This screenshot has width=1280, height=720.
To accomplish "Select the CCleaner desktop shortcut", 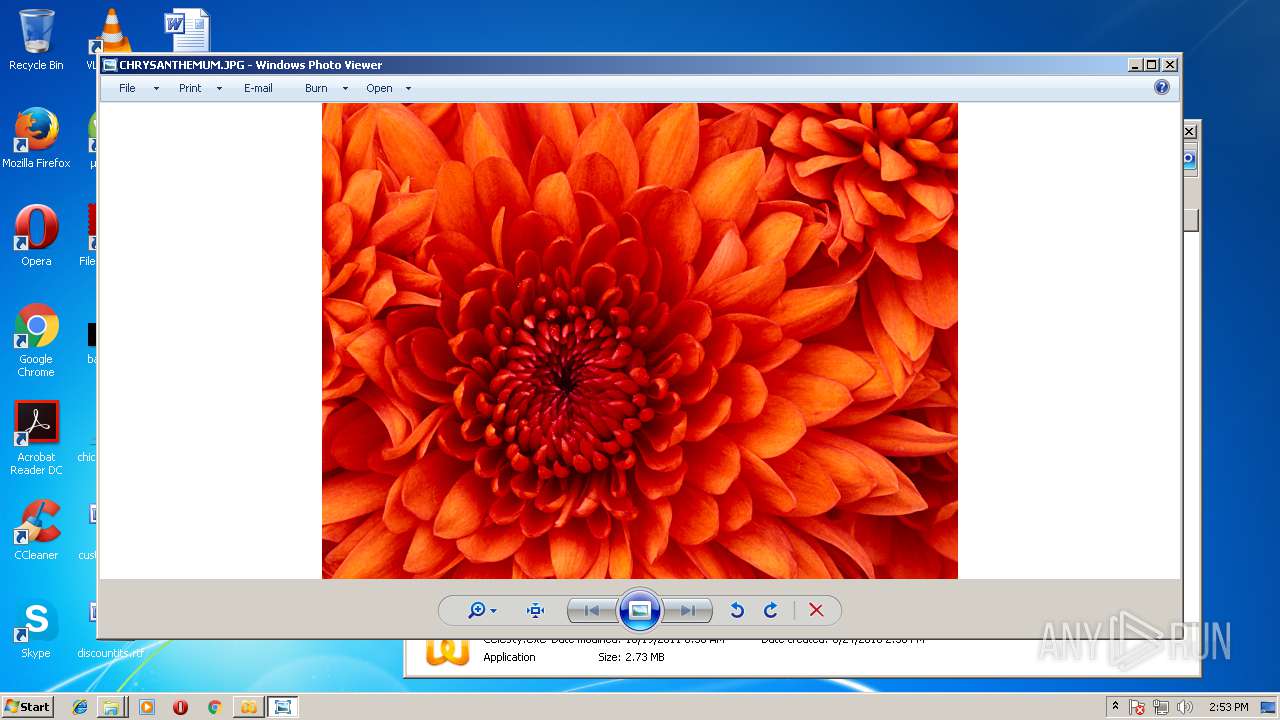I will [36, 530].
